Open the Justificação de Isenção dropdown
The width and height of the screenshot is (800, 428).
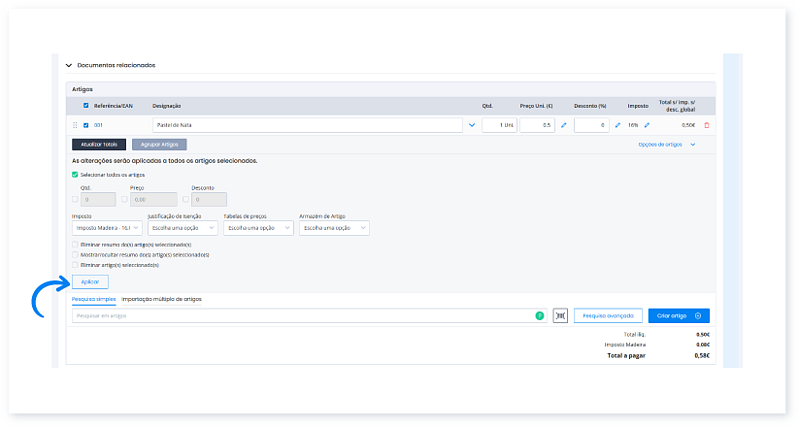(x=181, y=228)
